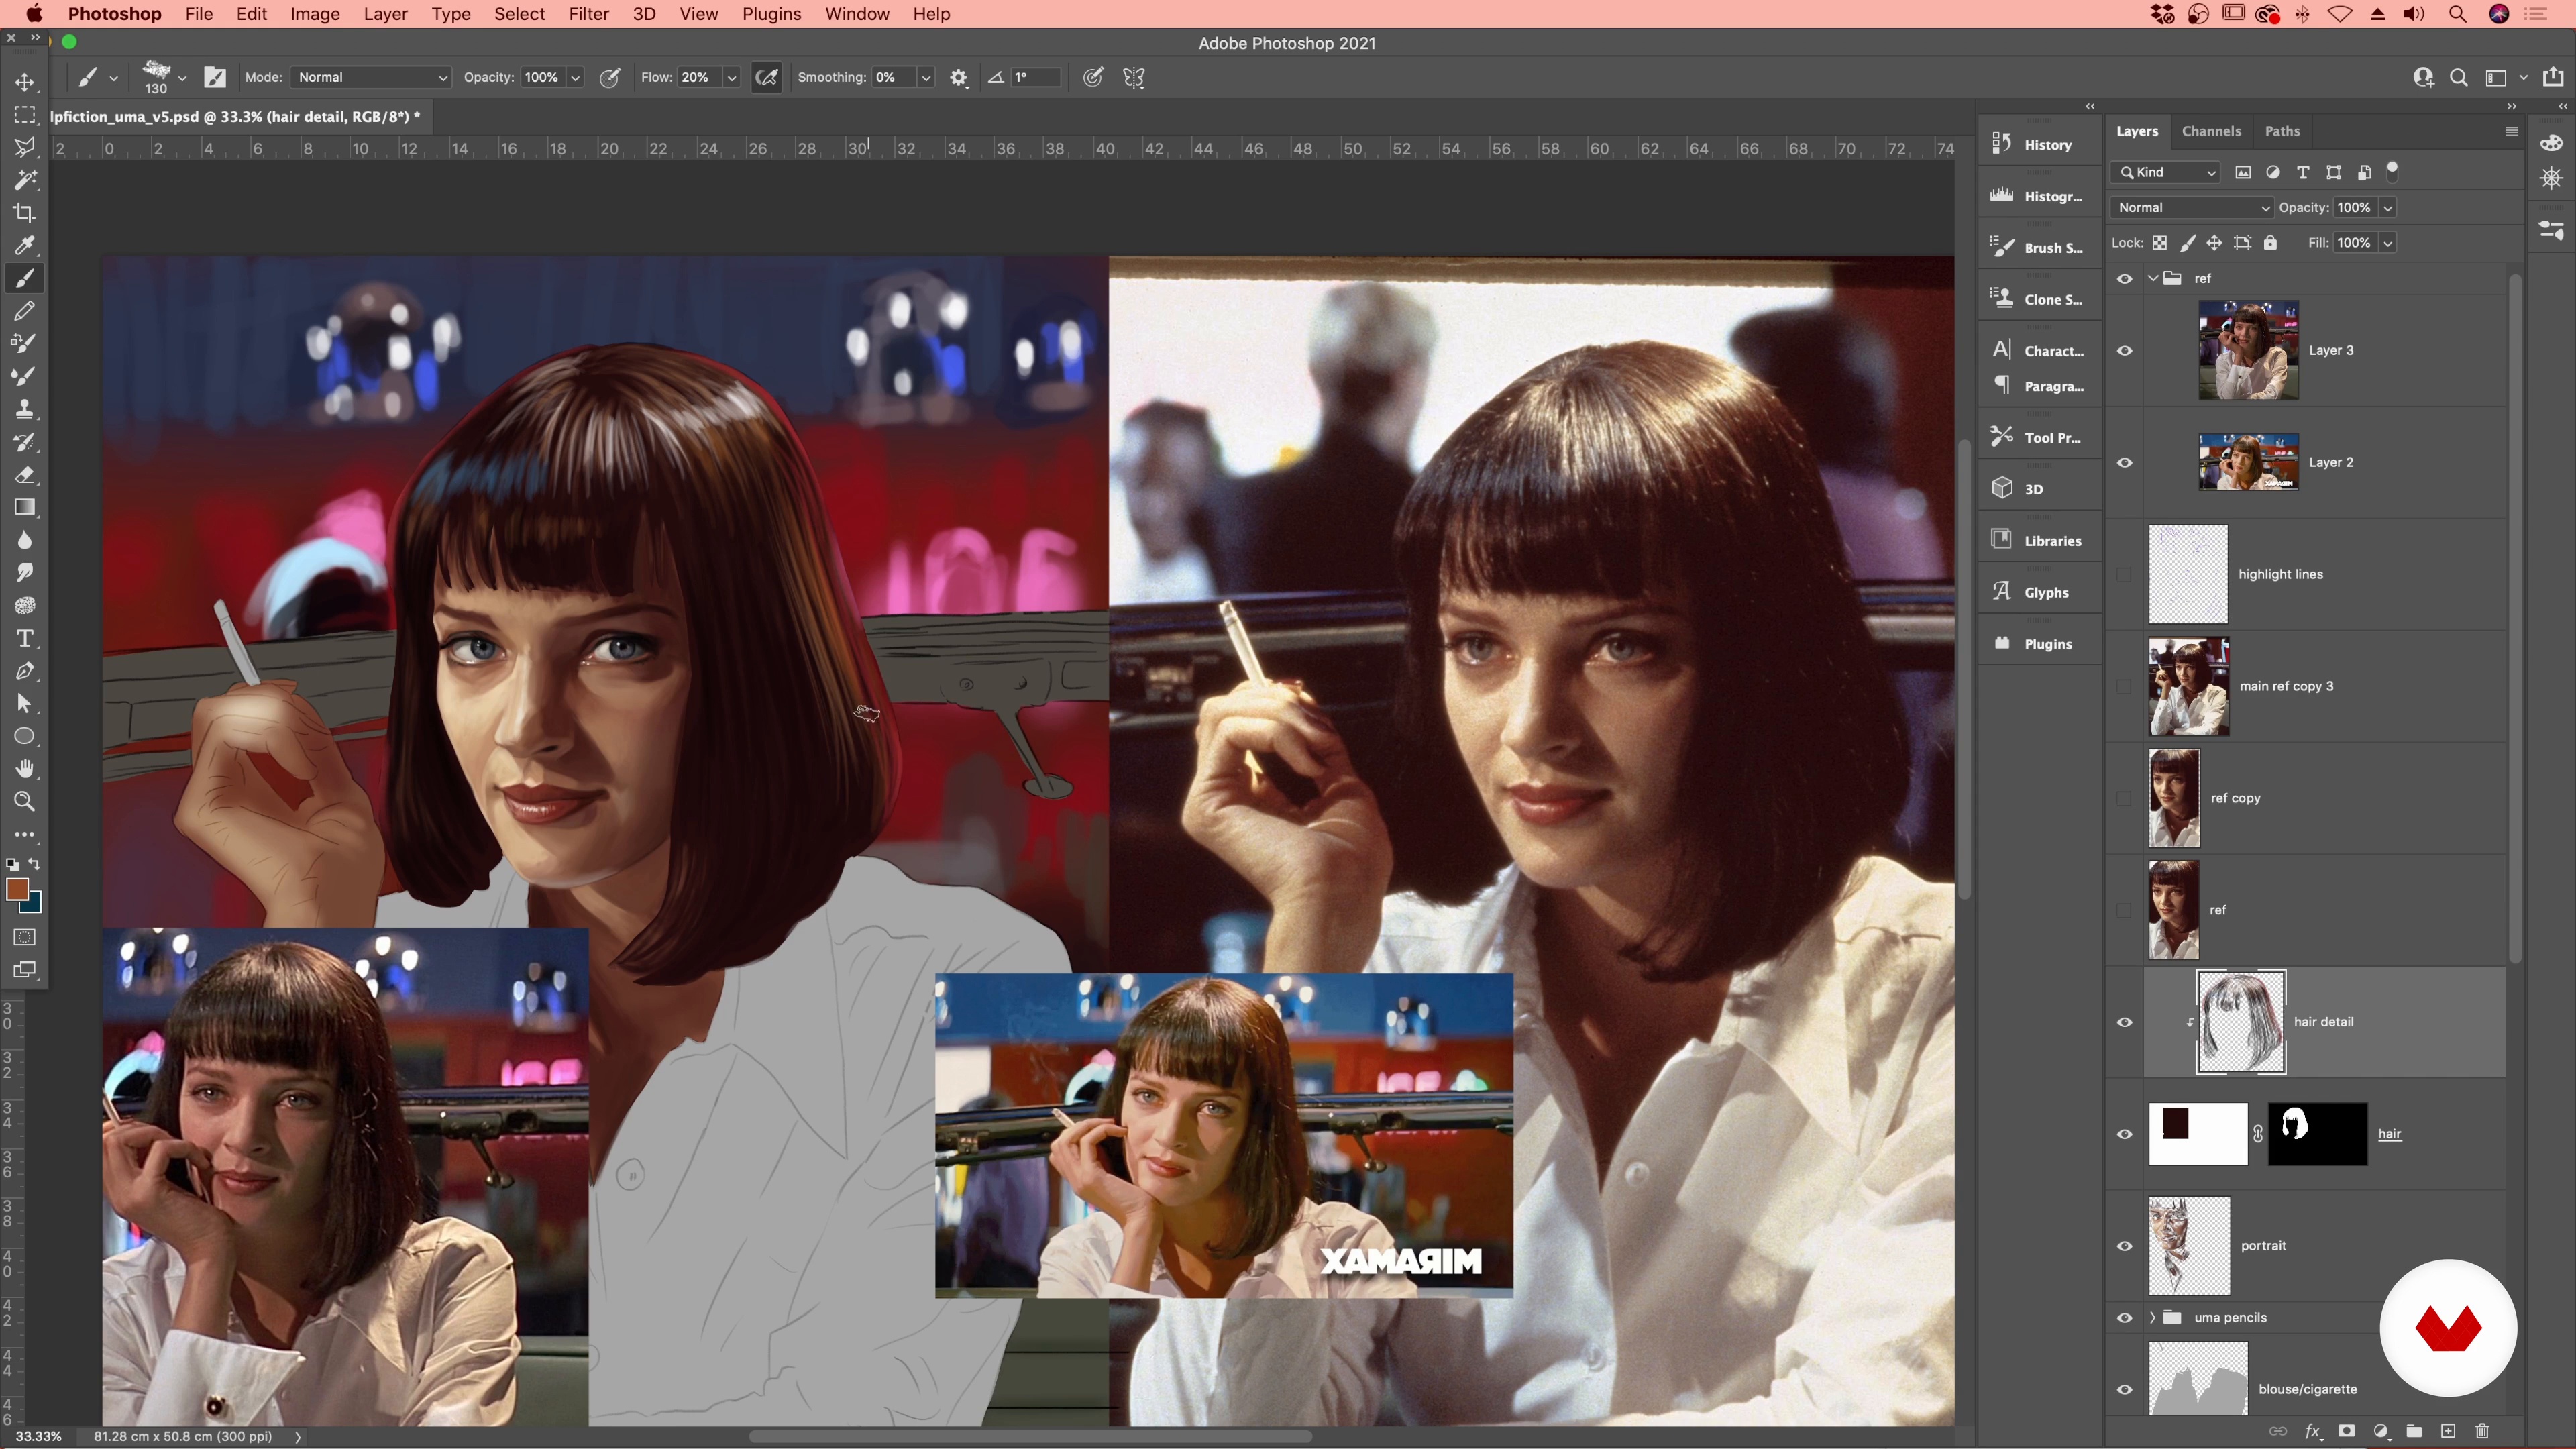
Task: Open brush Opacity dropdown arrow
Action: (x=575, y=78)
